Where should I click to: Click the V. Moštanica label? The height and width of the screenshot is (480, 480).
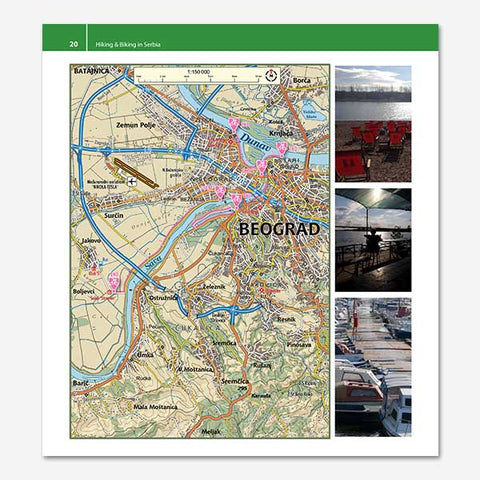tap(195, 369)
